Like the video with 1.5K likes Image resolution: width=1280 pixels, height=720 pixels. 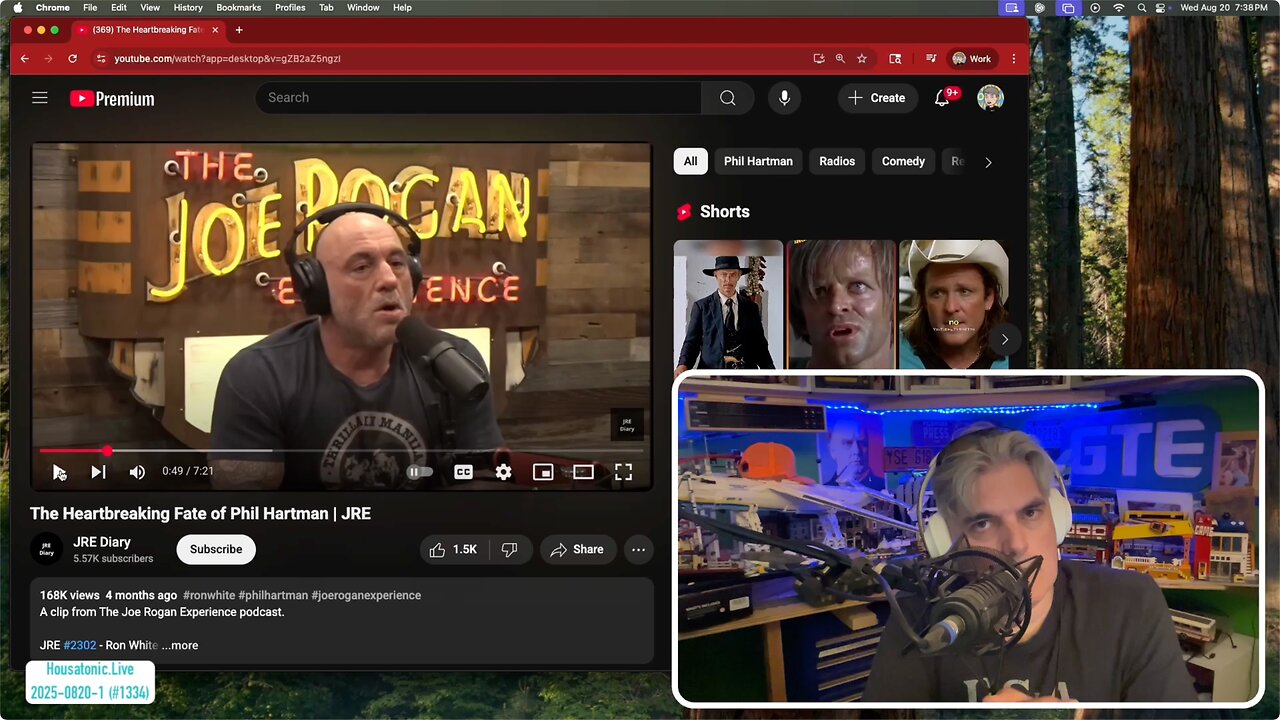click(453, 549)
